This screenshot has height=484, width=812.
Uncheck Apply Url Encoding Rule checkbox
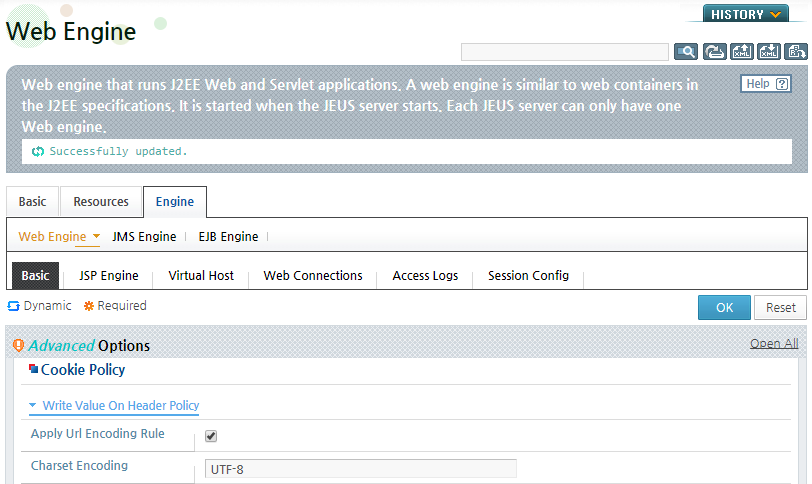[x=211, y=436]
